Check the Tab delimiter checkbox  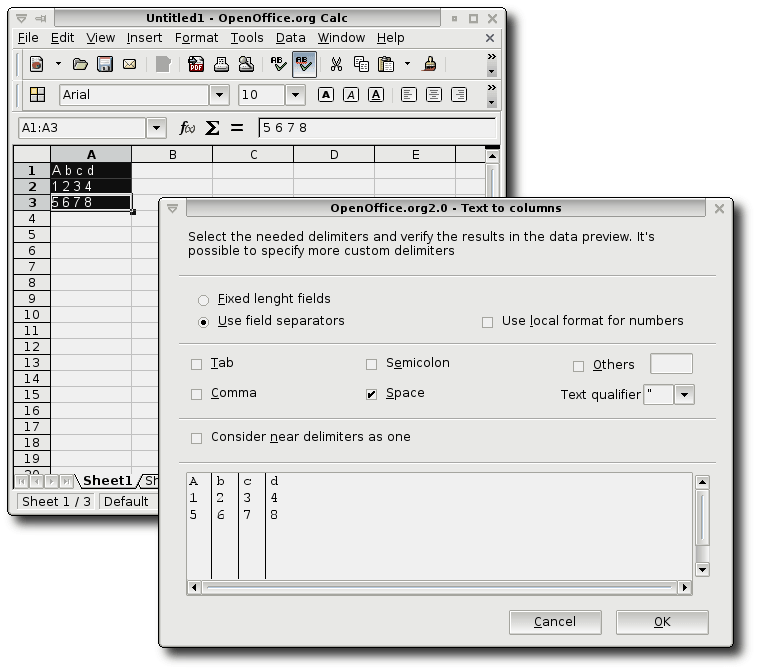pyautogui.click(x=196, y=364)
